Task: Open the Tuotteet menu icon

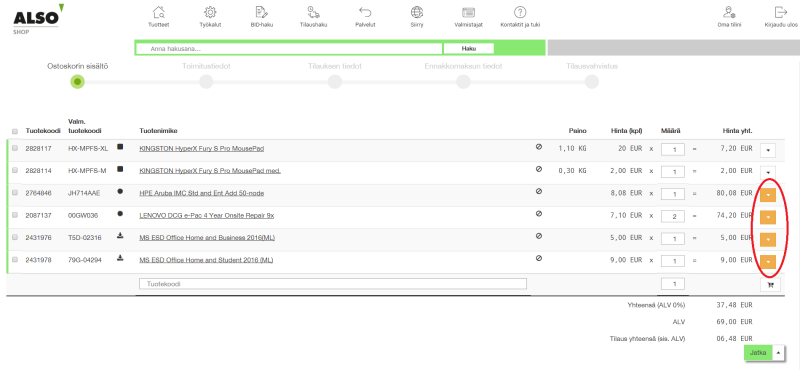Action: coord(159,12)
